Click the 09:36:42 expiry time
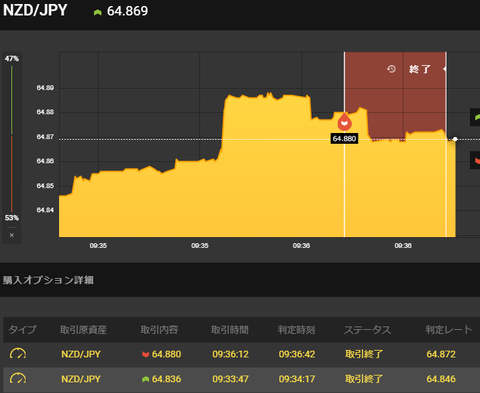Image resolution: width=480 pixels, height=393 pixels. point(297,354)
